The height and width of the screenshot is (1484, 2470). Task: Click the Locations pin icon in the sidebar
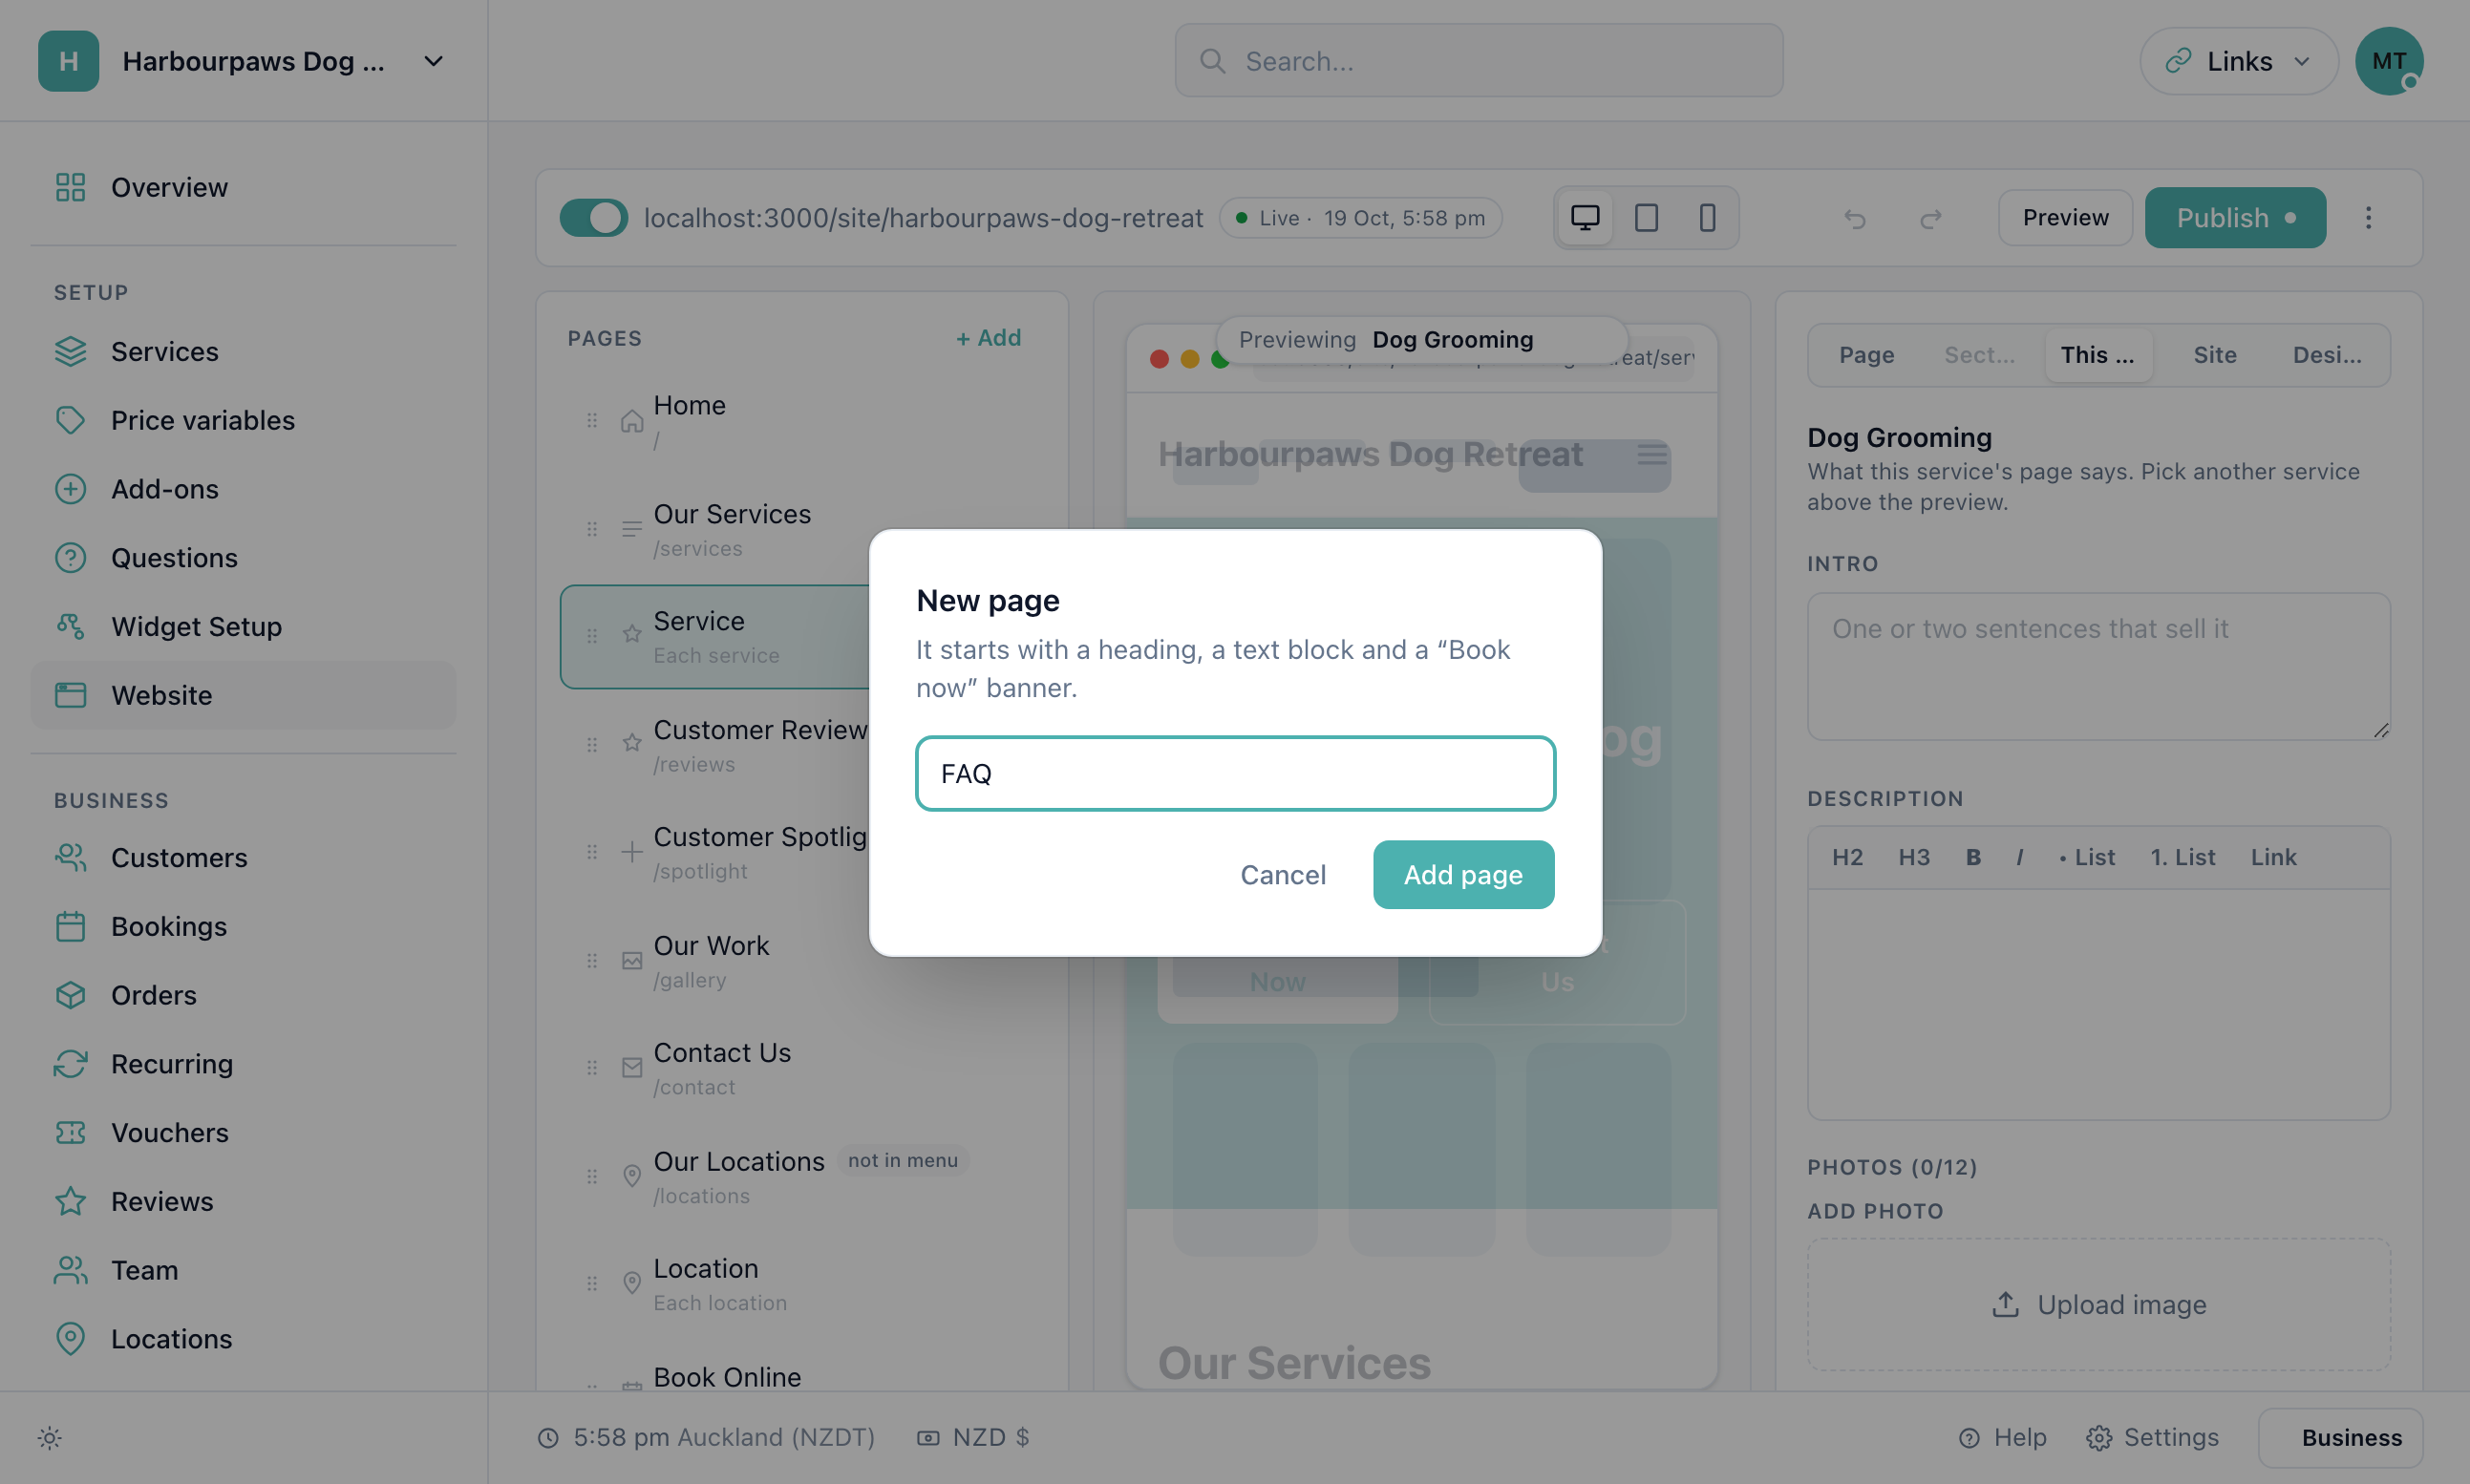click(70, 1338)
